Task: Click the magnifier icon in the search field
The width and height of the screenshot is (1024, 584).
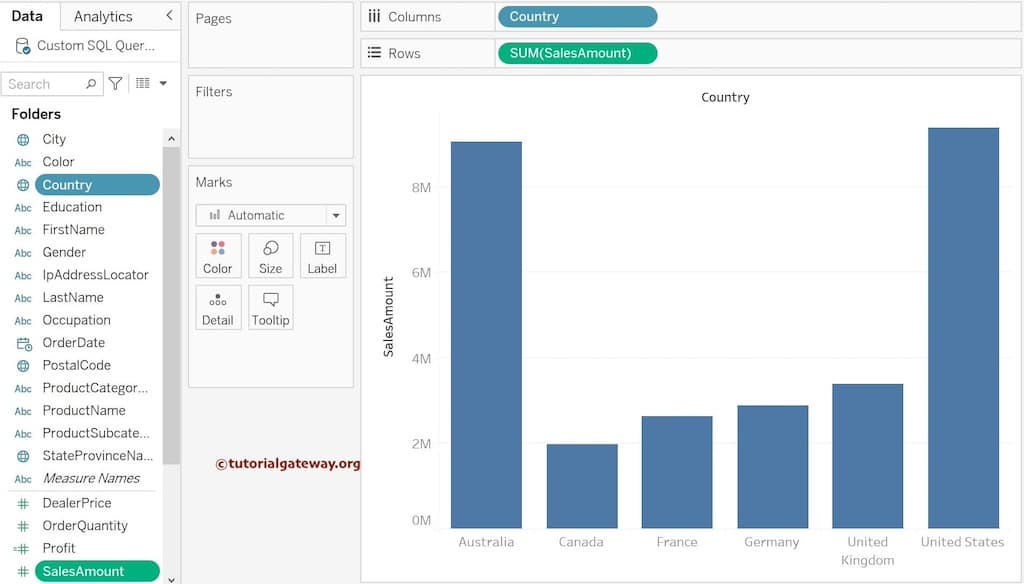Action: point(89,83)
